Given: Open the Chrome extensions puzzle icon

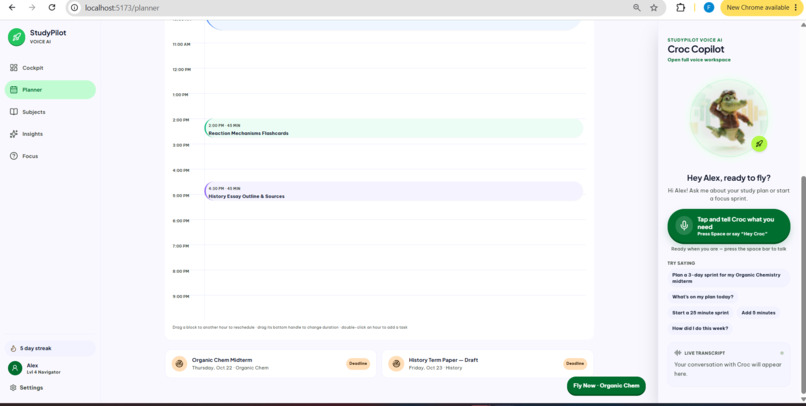Looking at the screenshot, I should coord(681,8).
